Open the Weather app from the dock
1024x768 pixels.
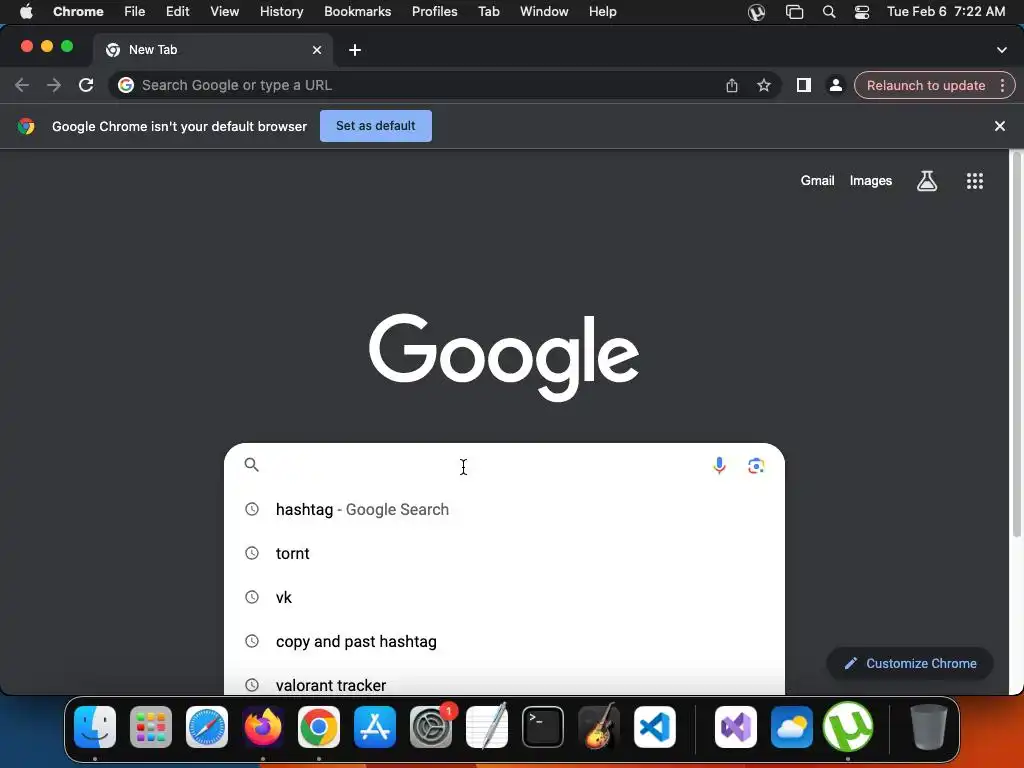792,726
